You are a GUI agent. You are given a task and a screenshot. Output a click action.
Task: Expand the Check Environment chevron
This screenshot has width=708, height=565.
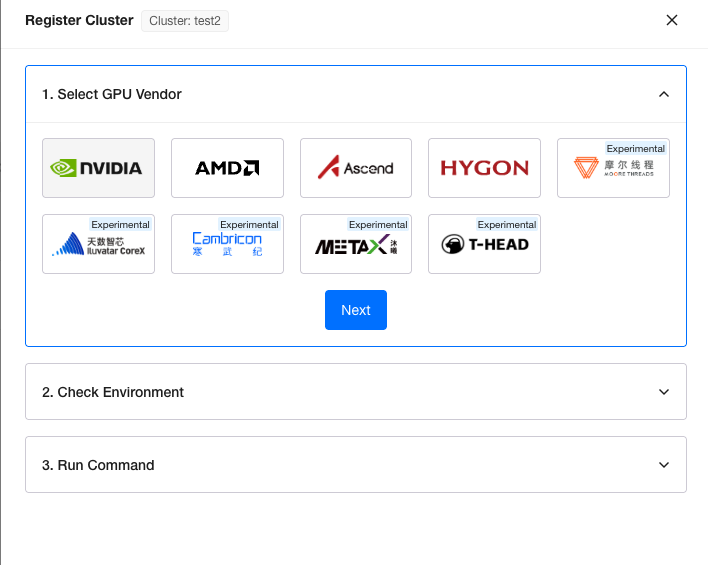pyautogui.click(x=664, y=392)
